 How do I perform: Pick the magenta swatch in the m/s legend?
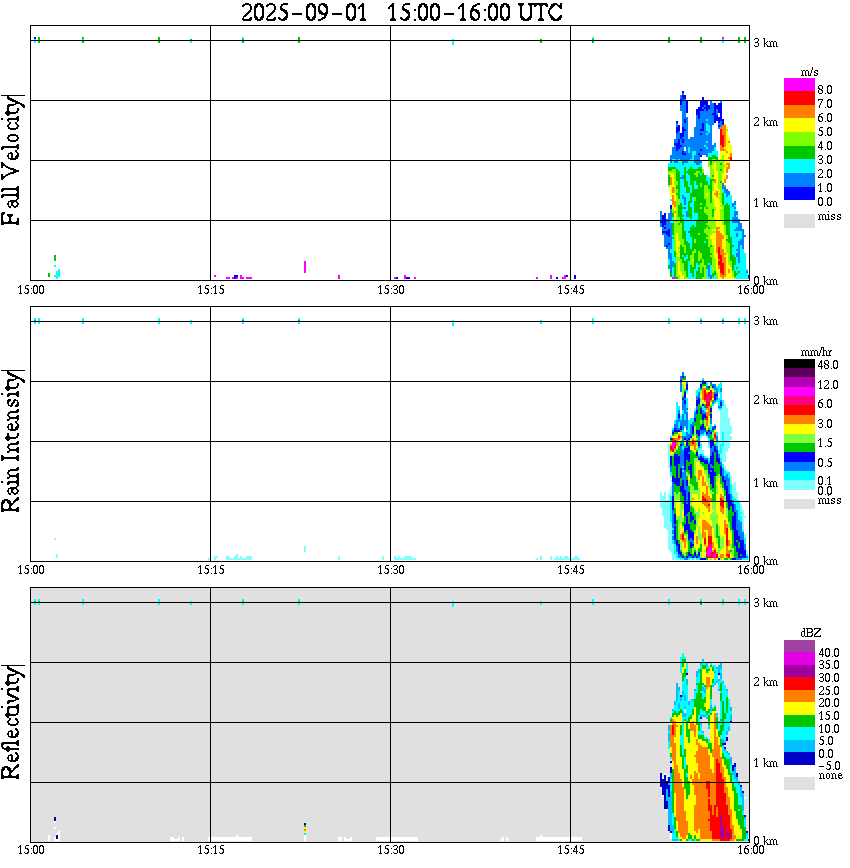(x=799, y=85)
